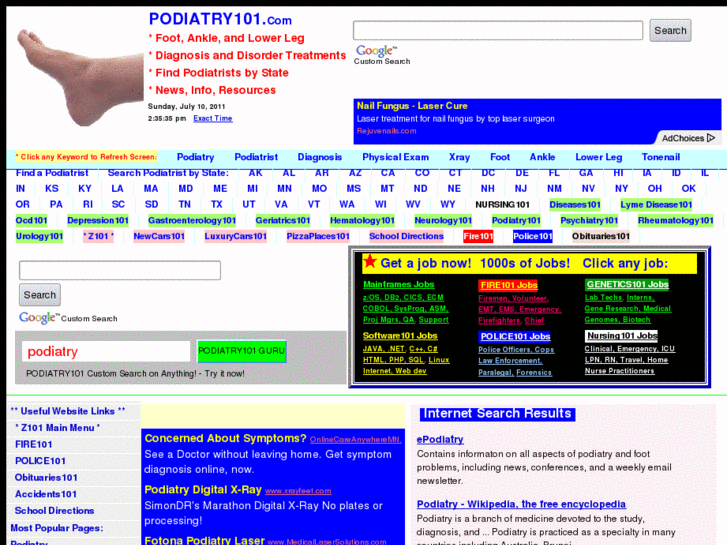Open Accidents101 sidebar link
The width and height of the screenshot is (727, 545).
pyautogui.click(x=45, y=494)
